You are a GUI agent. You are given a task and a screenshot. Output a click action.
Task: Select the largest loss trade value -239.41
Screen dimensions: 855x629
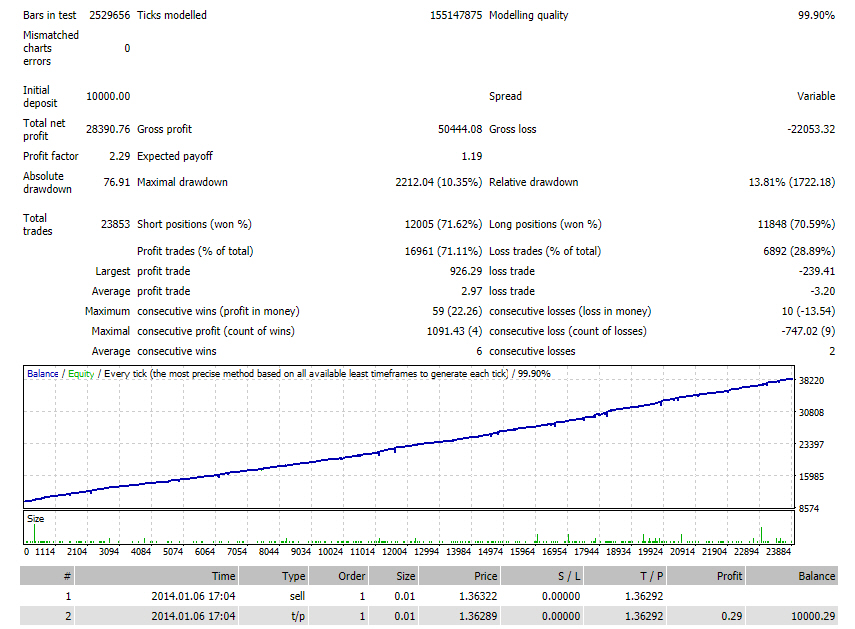816,271
